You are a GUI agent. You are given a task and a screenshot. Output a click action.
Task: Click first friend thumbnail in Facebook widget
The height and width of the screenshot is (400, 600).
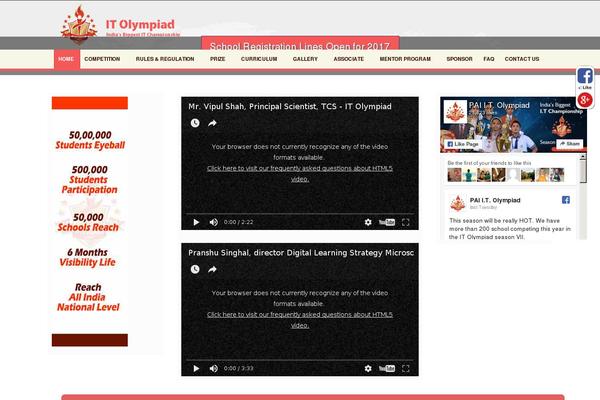click(454, 175)
